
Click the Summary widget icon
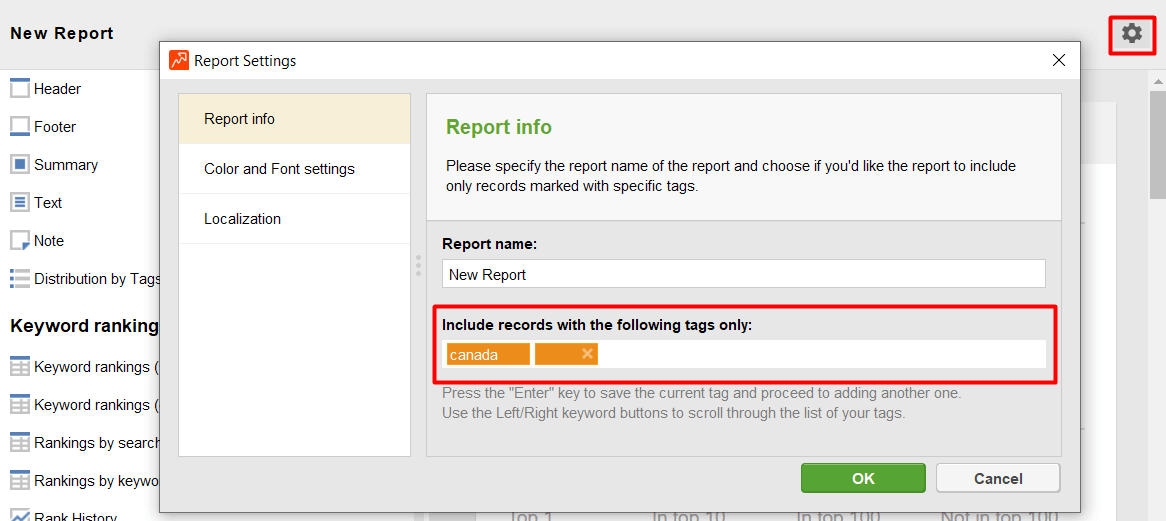19,164
